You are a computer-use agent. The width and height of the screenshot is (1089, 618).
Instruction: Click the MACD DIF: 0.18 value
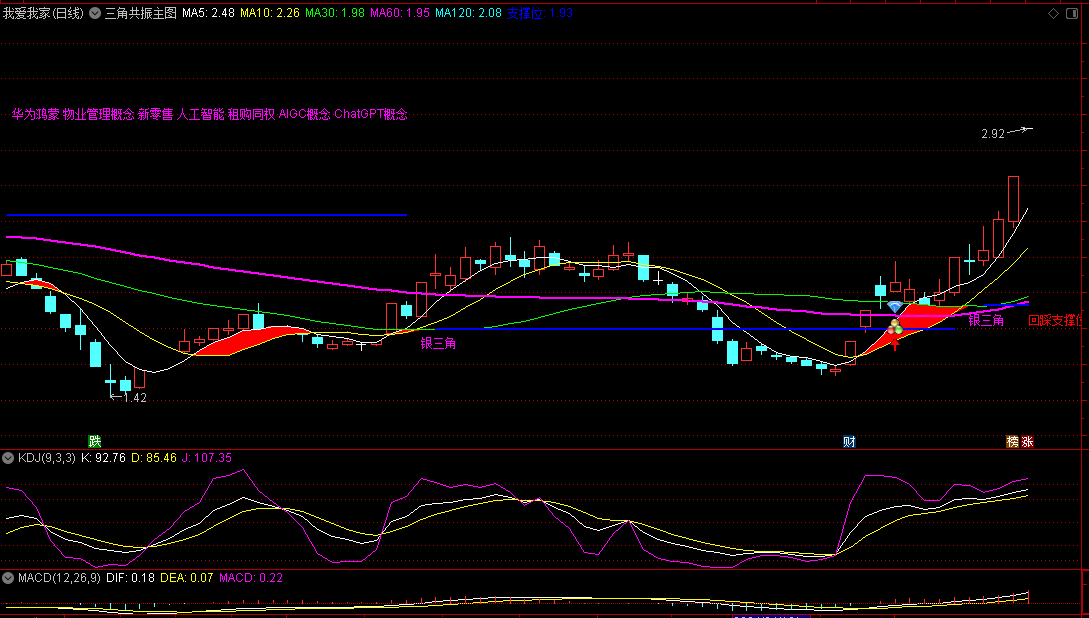131,578
